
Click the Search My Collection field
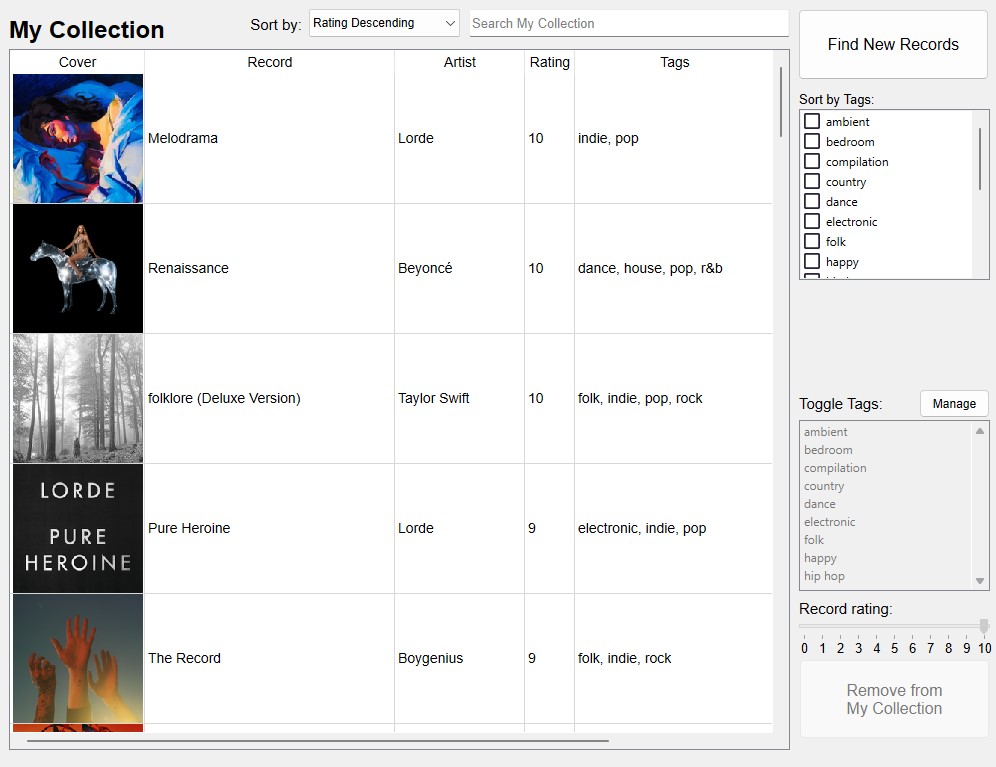(x=629, y=24)
